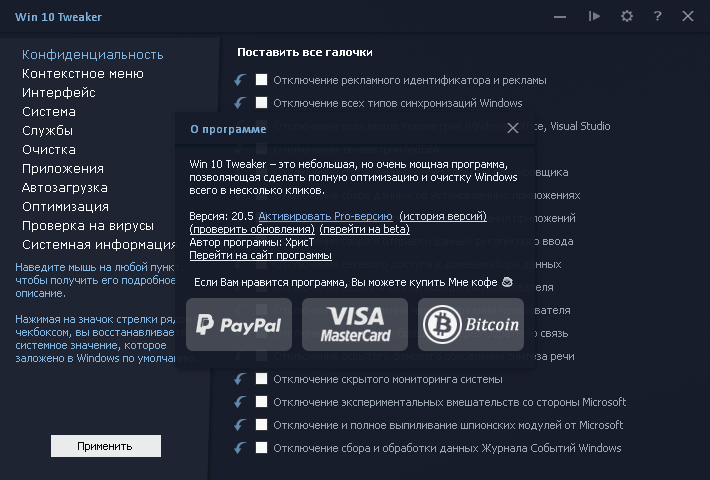
Task: Click the coffee cup emoji icon
Action: click(507, 282)
